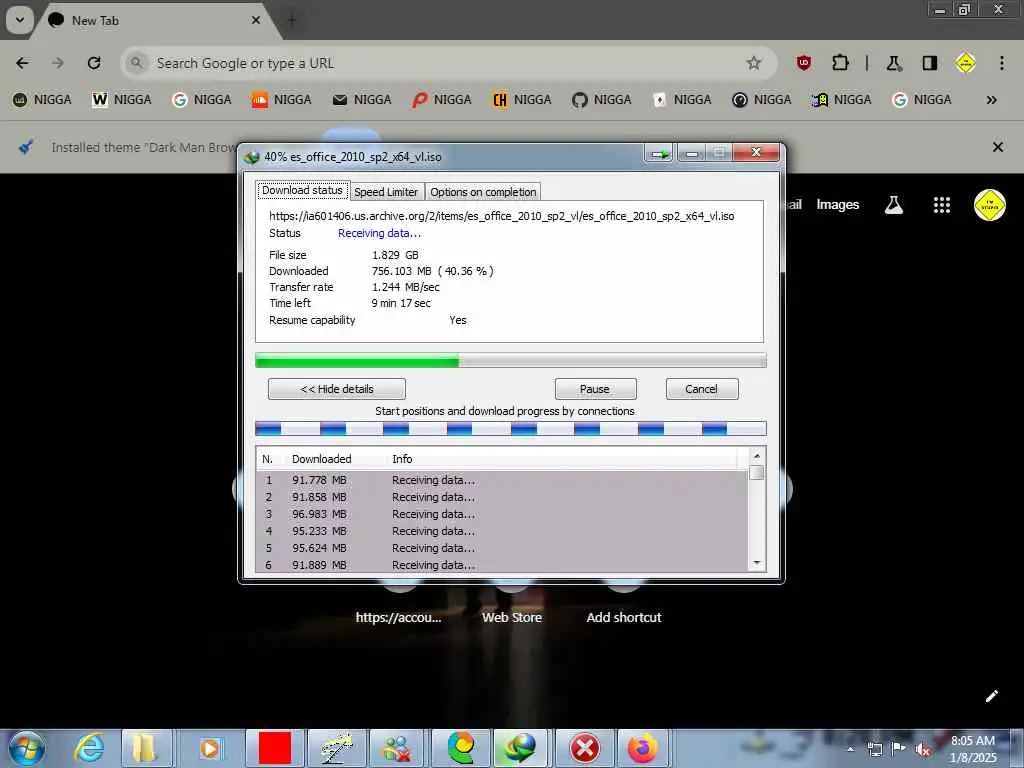1024x768 pixels.
Task: Toggle the browser side panel
Action: 929,63
